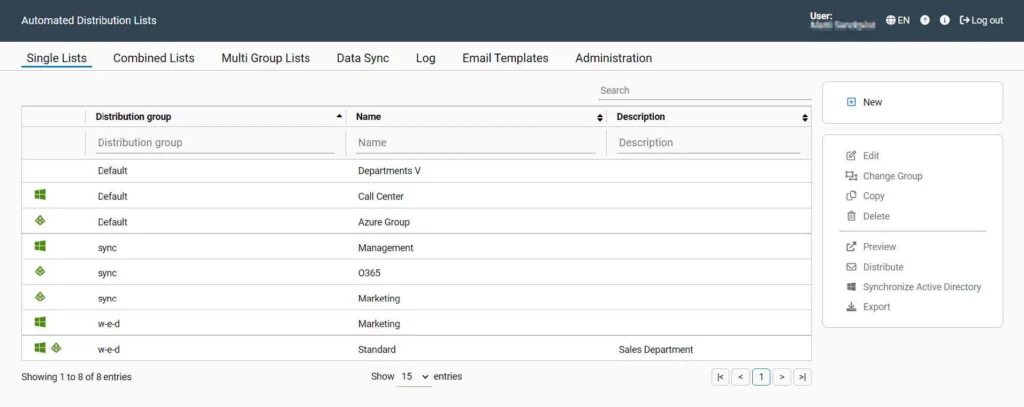The height and width of the screenshot is (407, 1024).
Task: Sort the Description column
Action: click(805, 118)
